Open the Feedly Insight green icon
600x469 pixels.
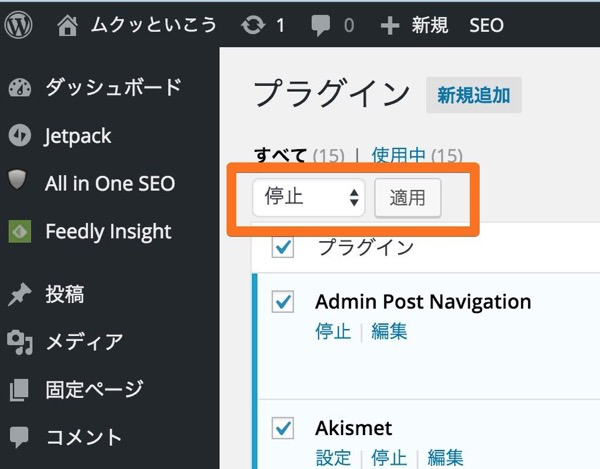click(x=20, y=231)
